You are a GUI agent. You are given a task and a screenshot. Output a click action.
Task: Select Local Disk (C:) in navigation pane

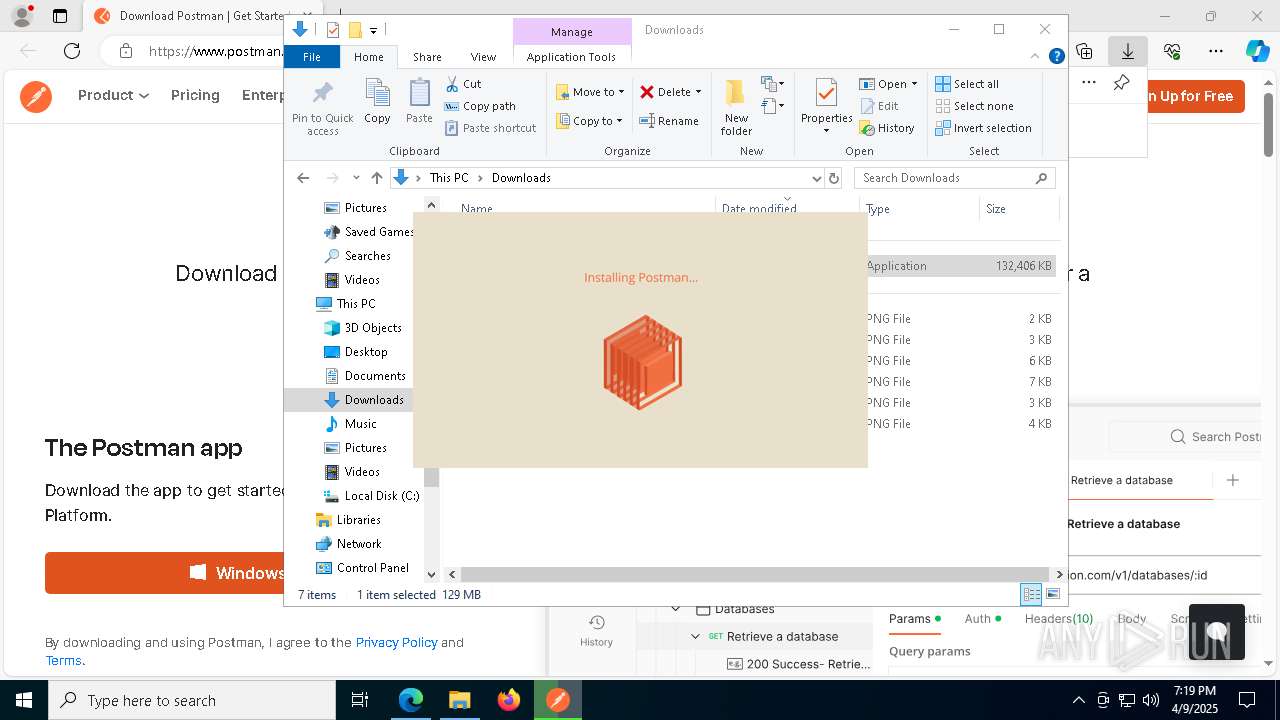(371, 496)
